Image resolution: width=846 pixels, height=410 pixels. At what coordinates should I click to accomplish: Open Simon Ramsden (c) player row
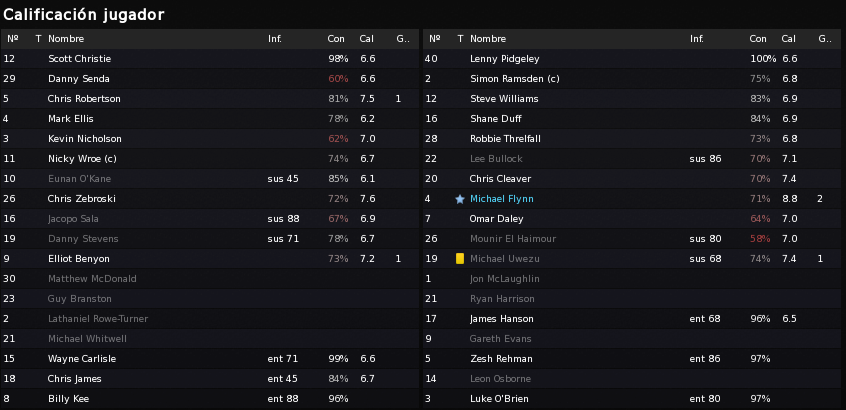[634, 79]
